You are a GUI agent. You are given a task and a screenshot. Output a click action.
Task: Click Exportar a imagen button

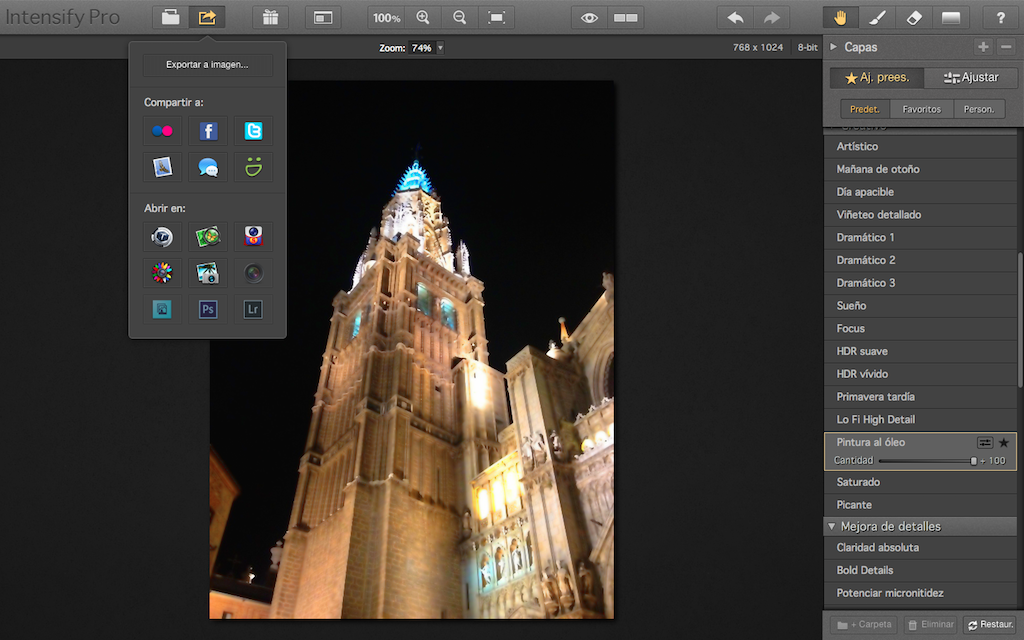pyautogui.click(x=207, y=65)
